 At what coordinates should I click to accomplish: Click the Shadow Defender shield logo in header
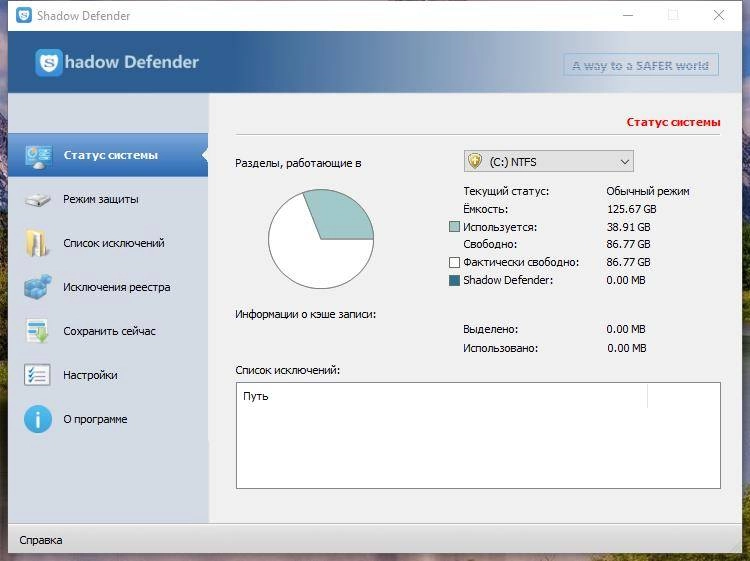click(49, 63)
